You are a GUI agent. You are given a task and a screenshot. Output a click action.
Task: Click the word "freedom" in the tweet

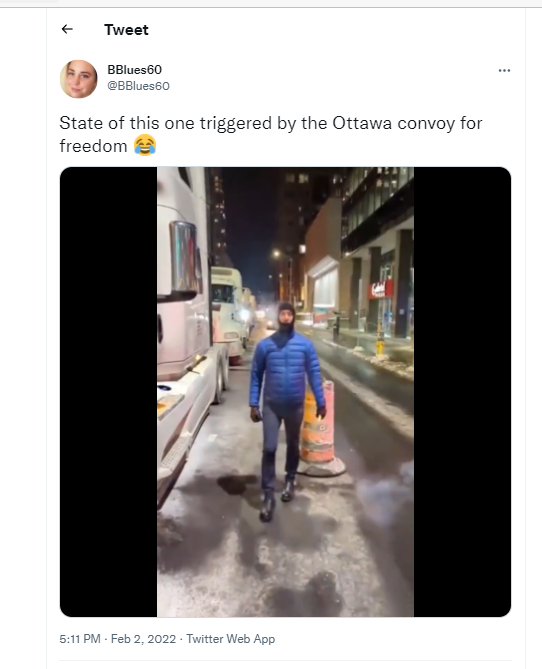point(93,146)
